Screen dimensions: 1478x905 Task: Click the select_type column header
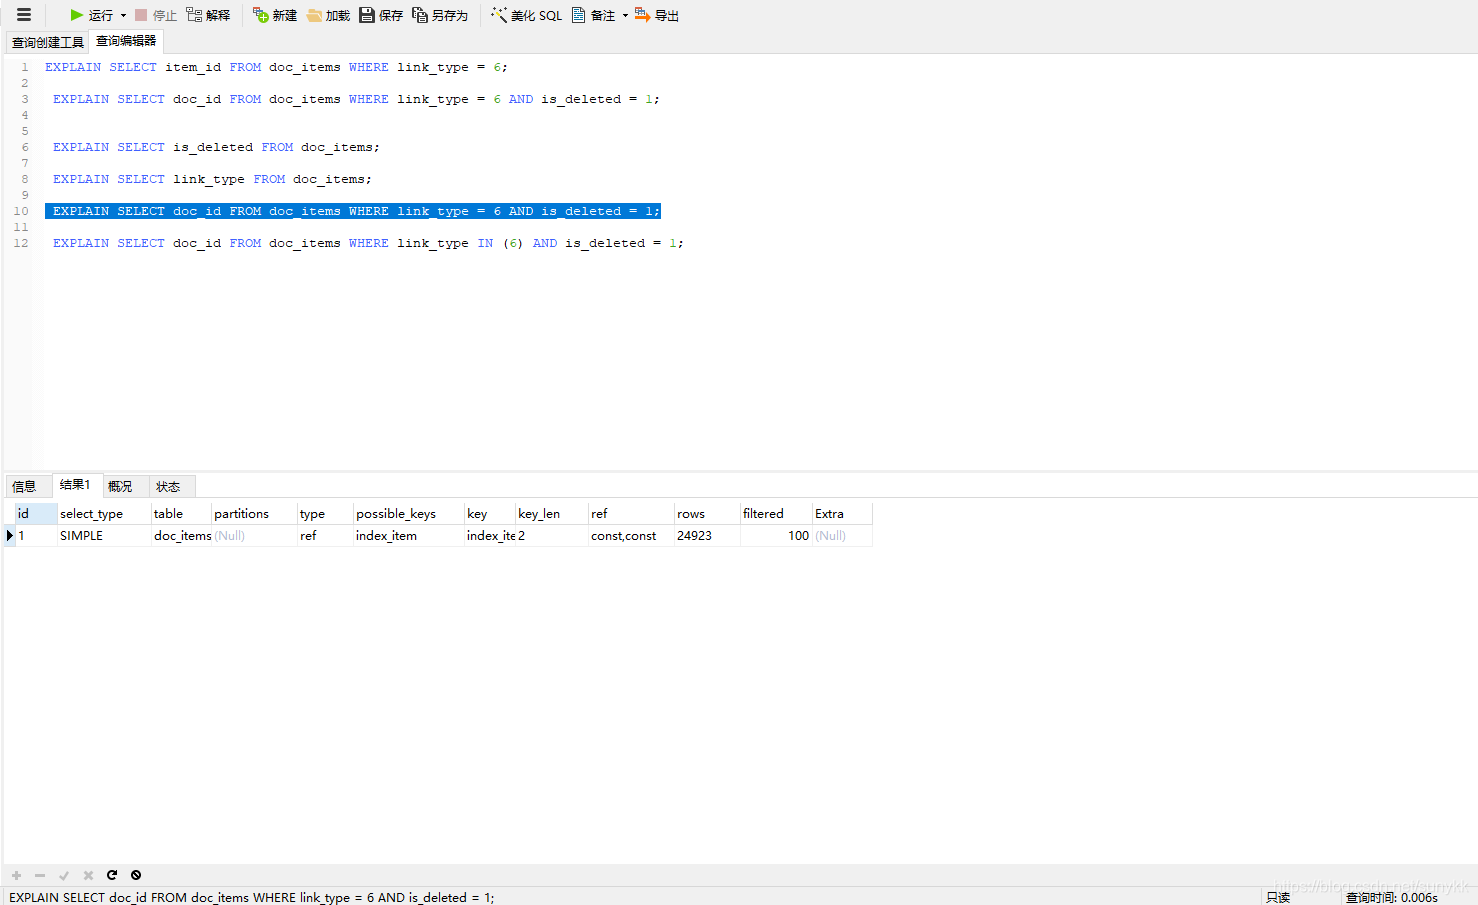(104, 513)
